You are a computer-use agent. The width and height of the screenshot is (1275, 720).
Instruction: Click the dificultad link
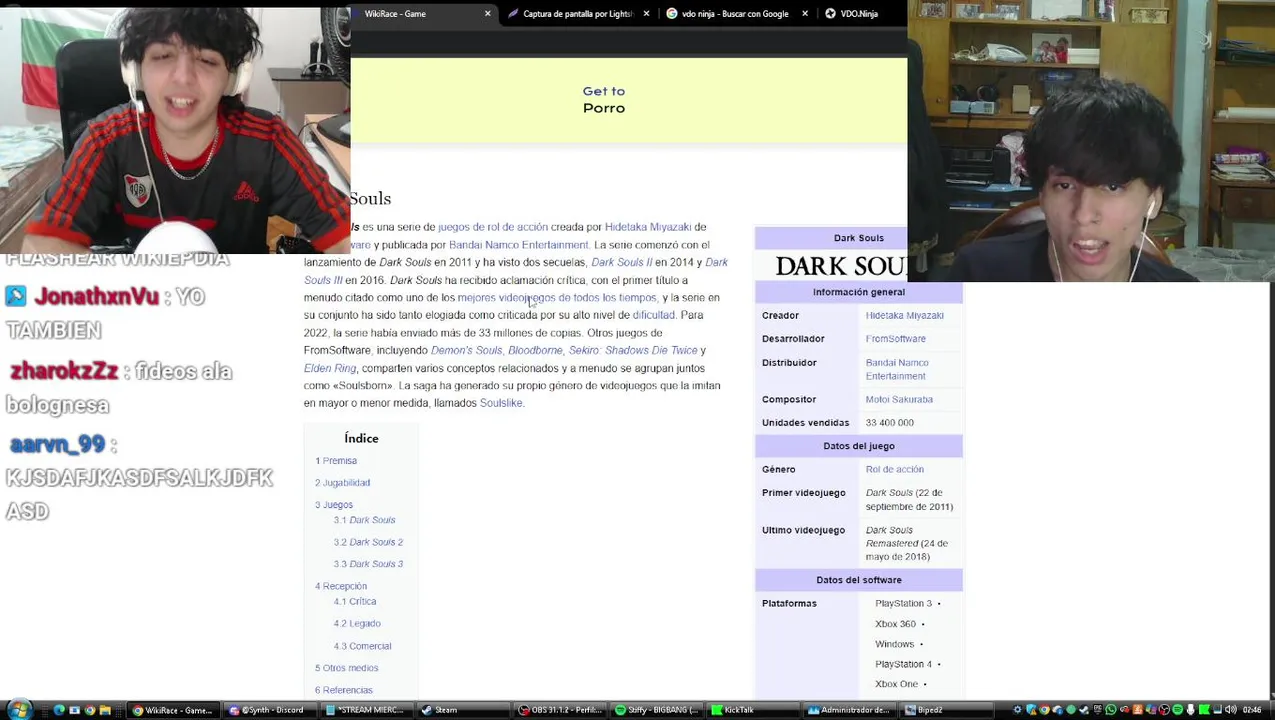point(654,315)
